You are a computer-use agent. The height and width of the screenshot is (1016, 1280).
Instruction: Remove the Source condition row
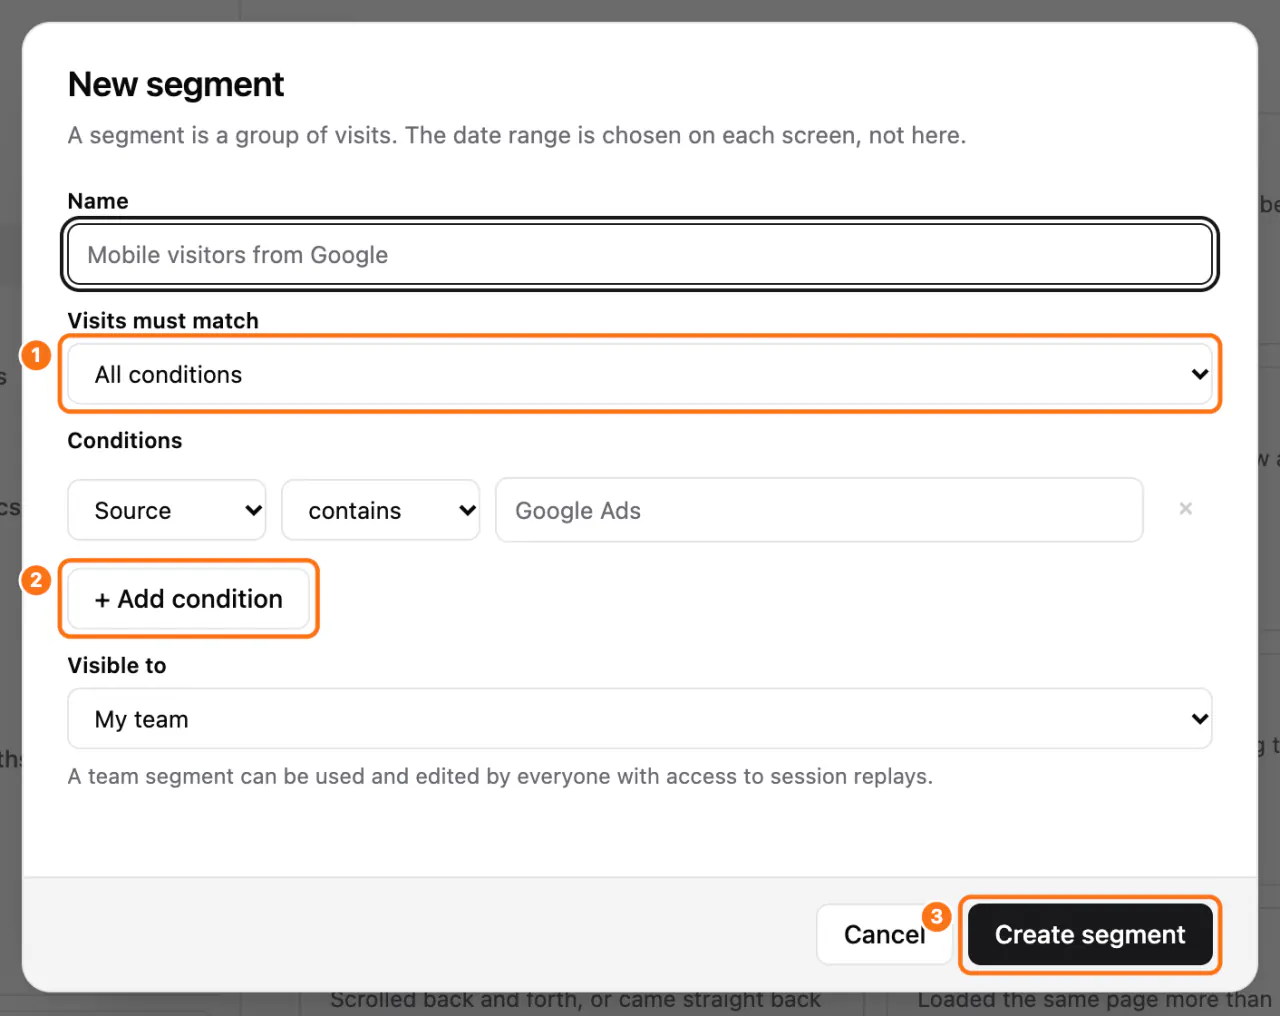coord(1185,509)
